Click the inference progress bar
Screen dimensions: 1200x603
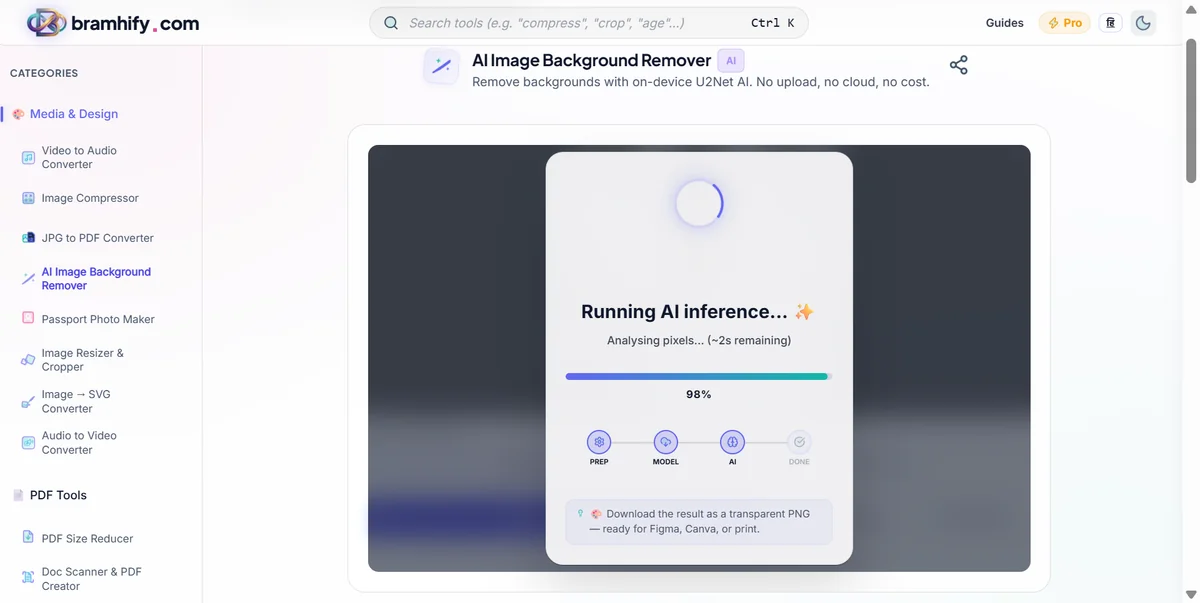pyautogui.click(x=699, y=376)
